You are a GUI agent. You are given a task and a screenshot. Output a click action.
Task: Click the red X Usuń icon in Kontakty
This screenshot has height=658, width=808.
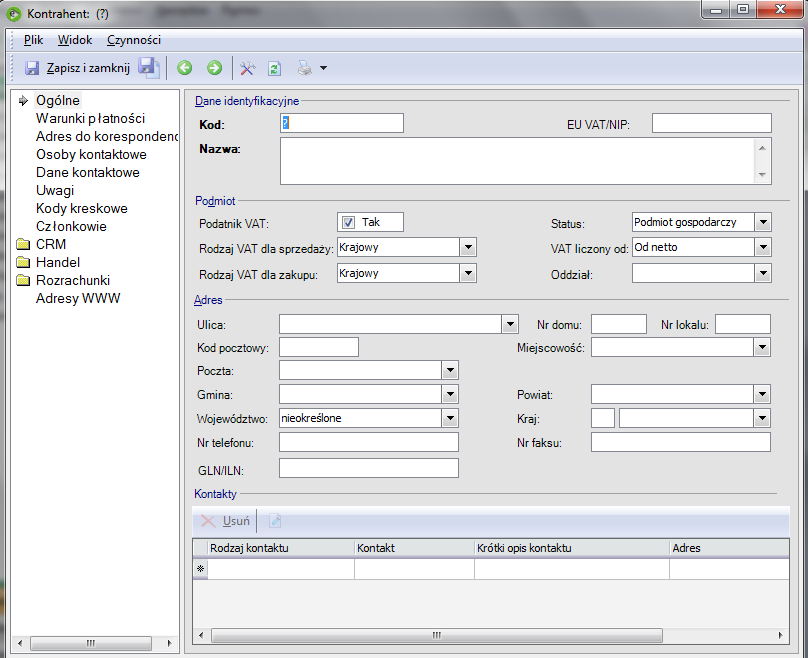click(208, 521)
